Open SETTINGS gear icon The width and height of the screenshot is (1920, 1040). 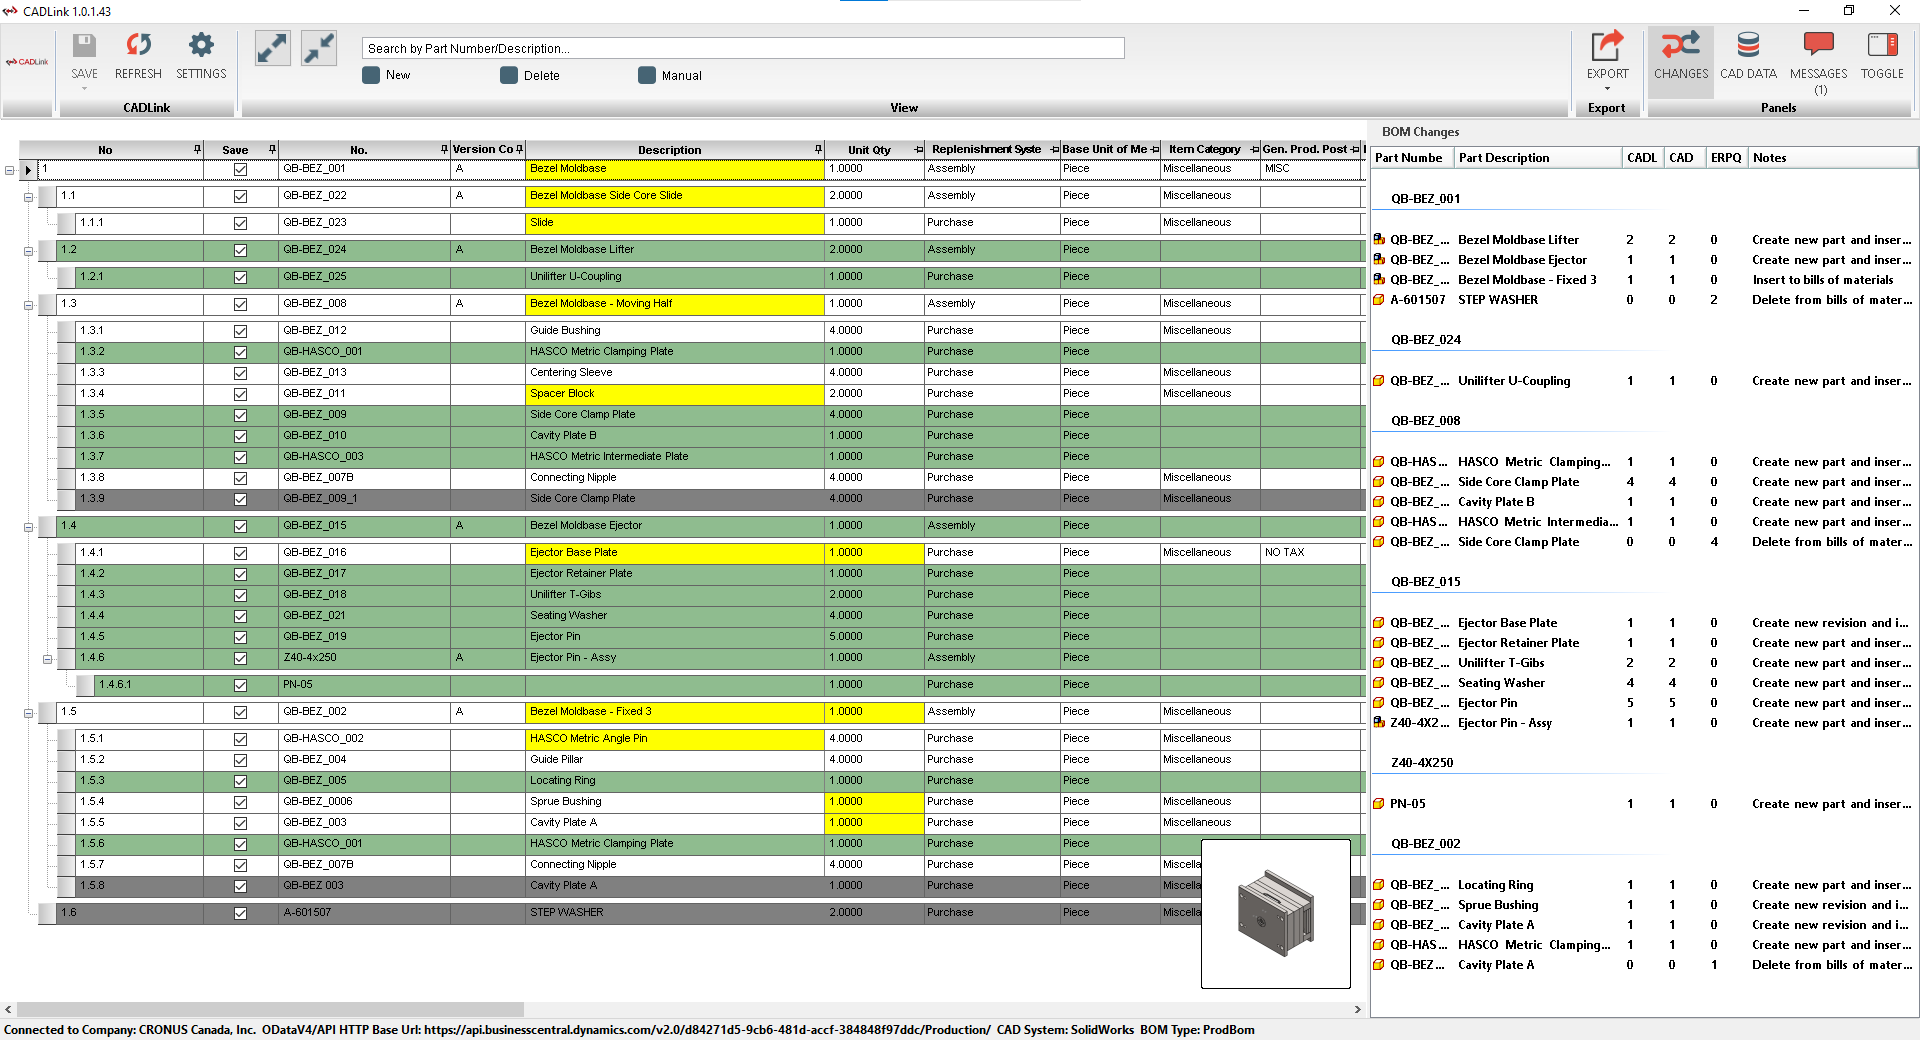point(201,45)
